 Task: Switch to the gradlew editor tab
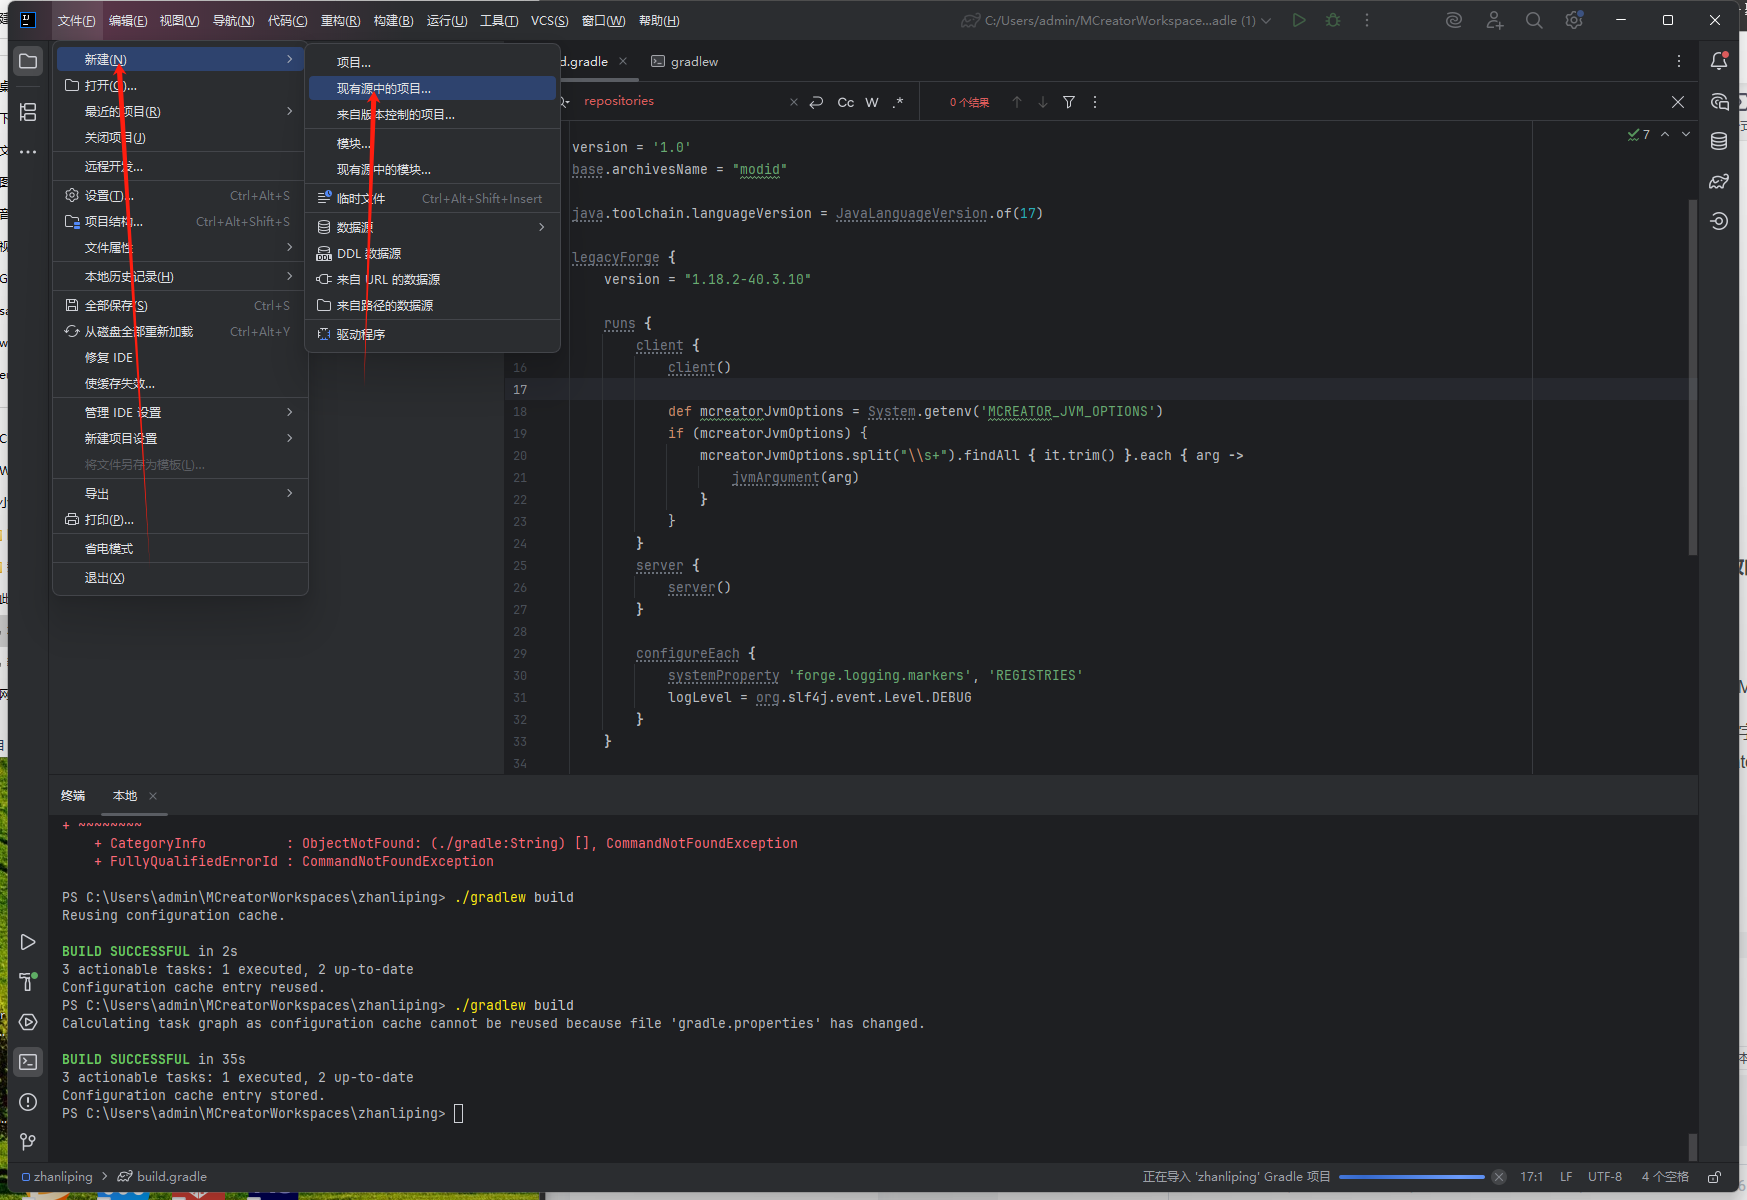[693, 61]
